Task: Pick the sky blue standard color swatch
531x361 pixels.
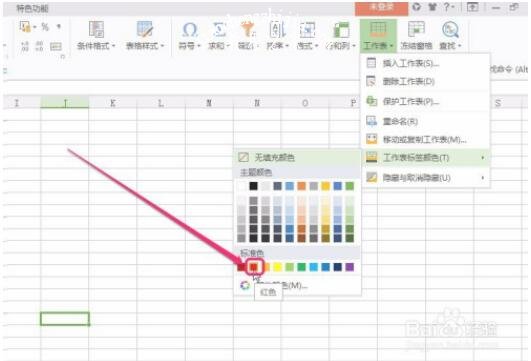Action: pos(314,267)
